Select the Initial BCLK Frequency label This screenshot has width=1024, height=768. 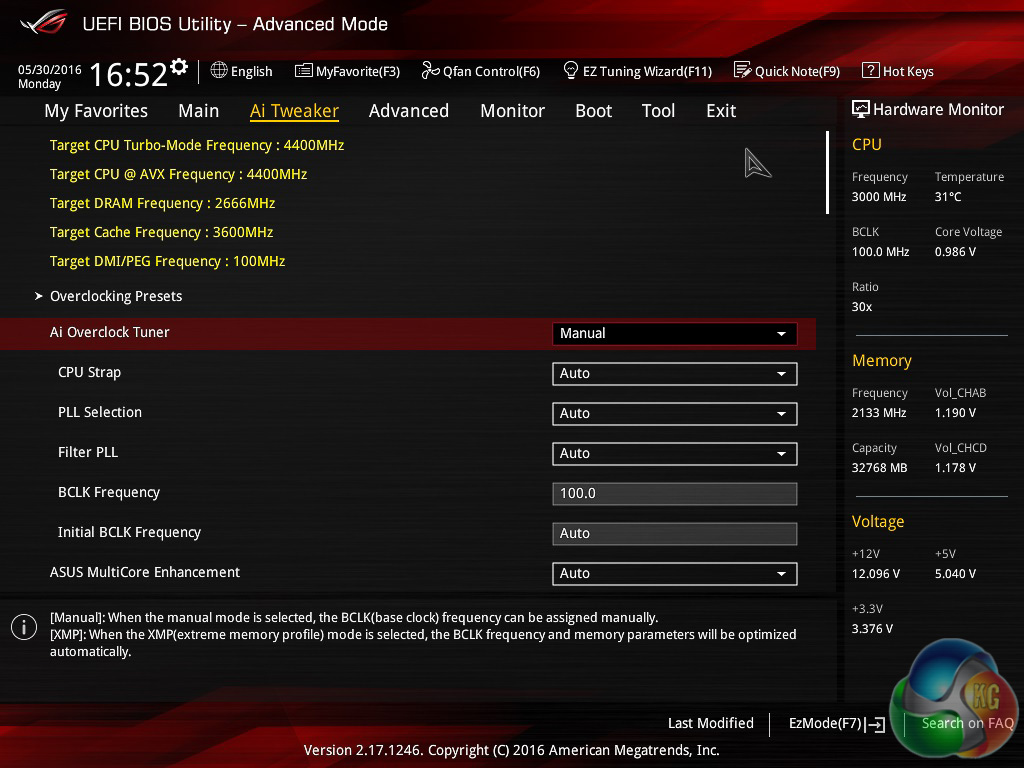(129, 533)
